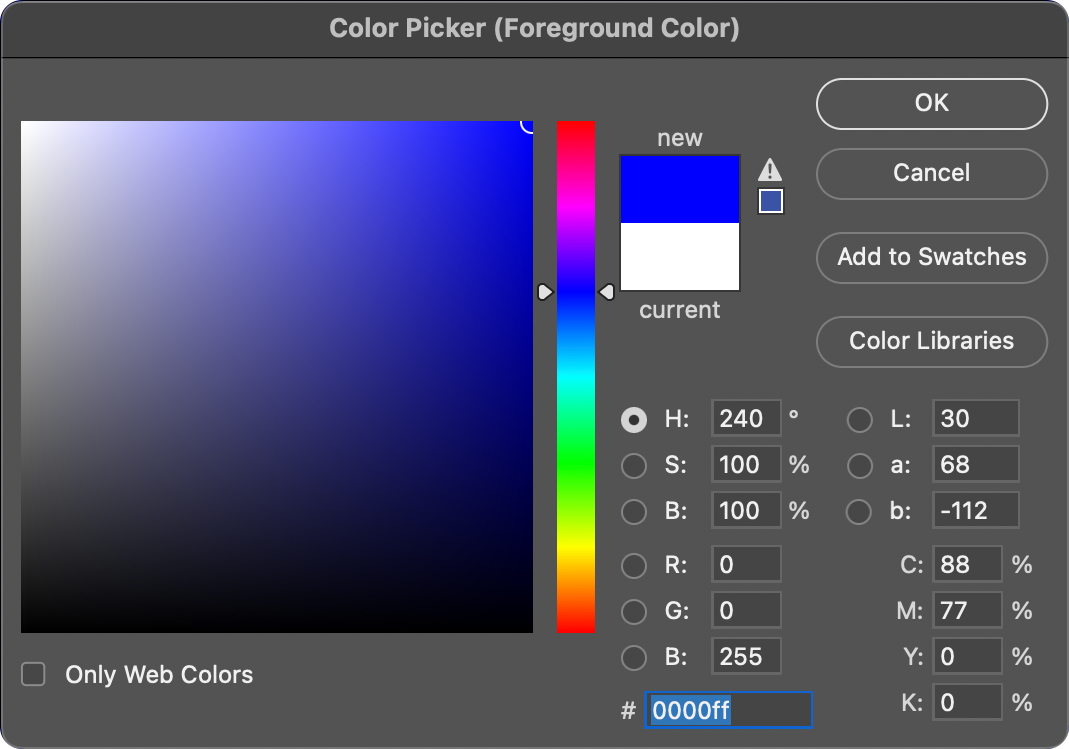Screen dimensions: 1069x749
Task: Select the R red channel radio button
Action: point(634,565)
